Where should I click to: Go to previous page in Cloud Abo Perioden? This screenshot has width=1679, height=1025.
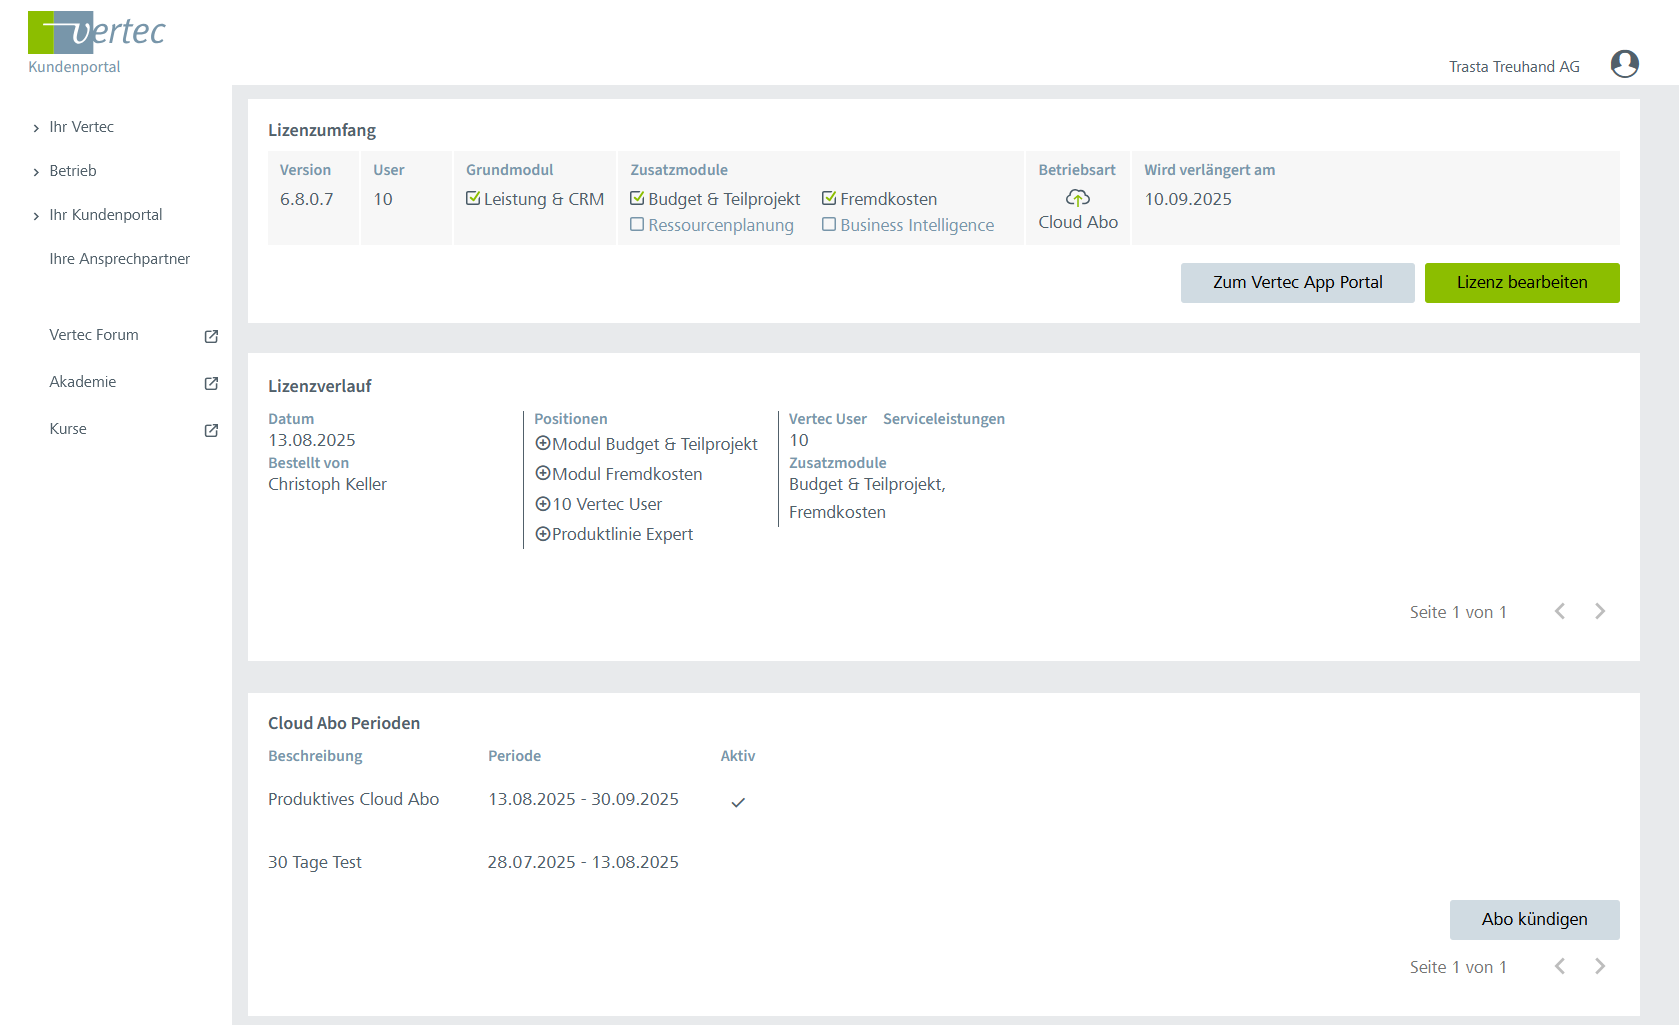(x=1560, y=966)
